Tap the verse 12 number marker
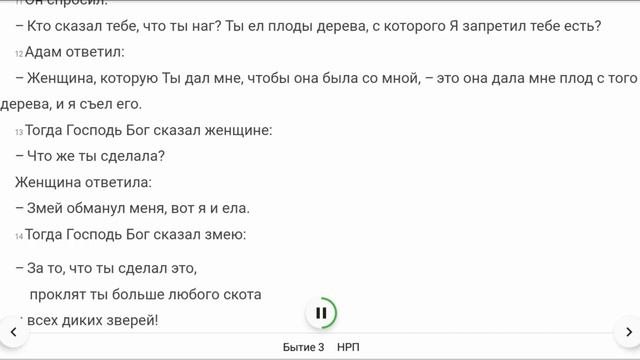 pyautogui.click(x=19, y=54)
